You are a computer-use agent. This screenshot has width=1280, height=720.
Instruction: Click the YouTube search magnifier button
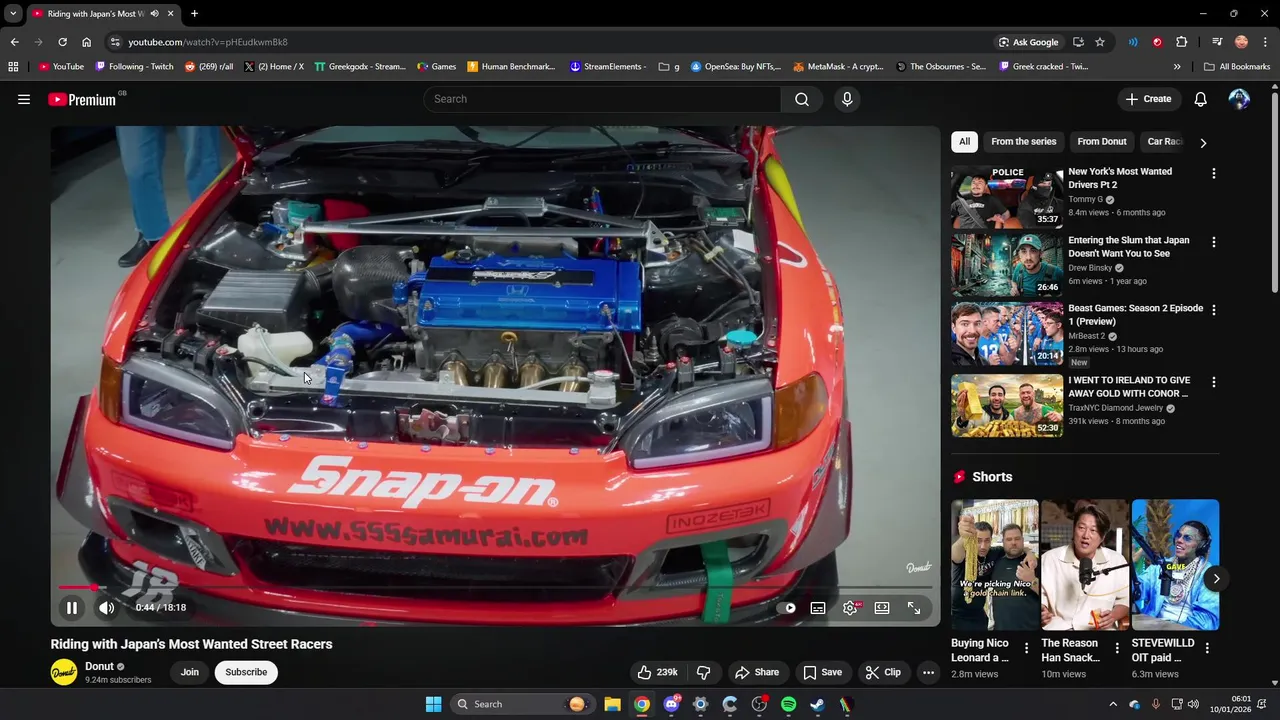[x=802, y=99]
